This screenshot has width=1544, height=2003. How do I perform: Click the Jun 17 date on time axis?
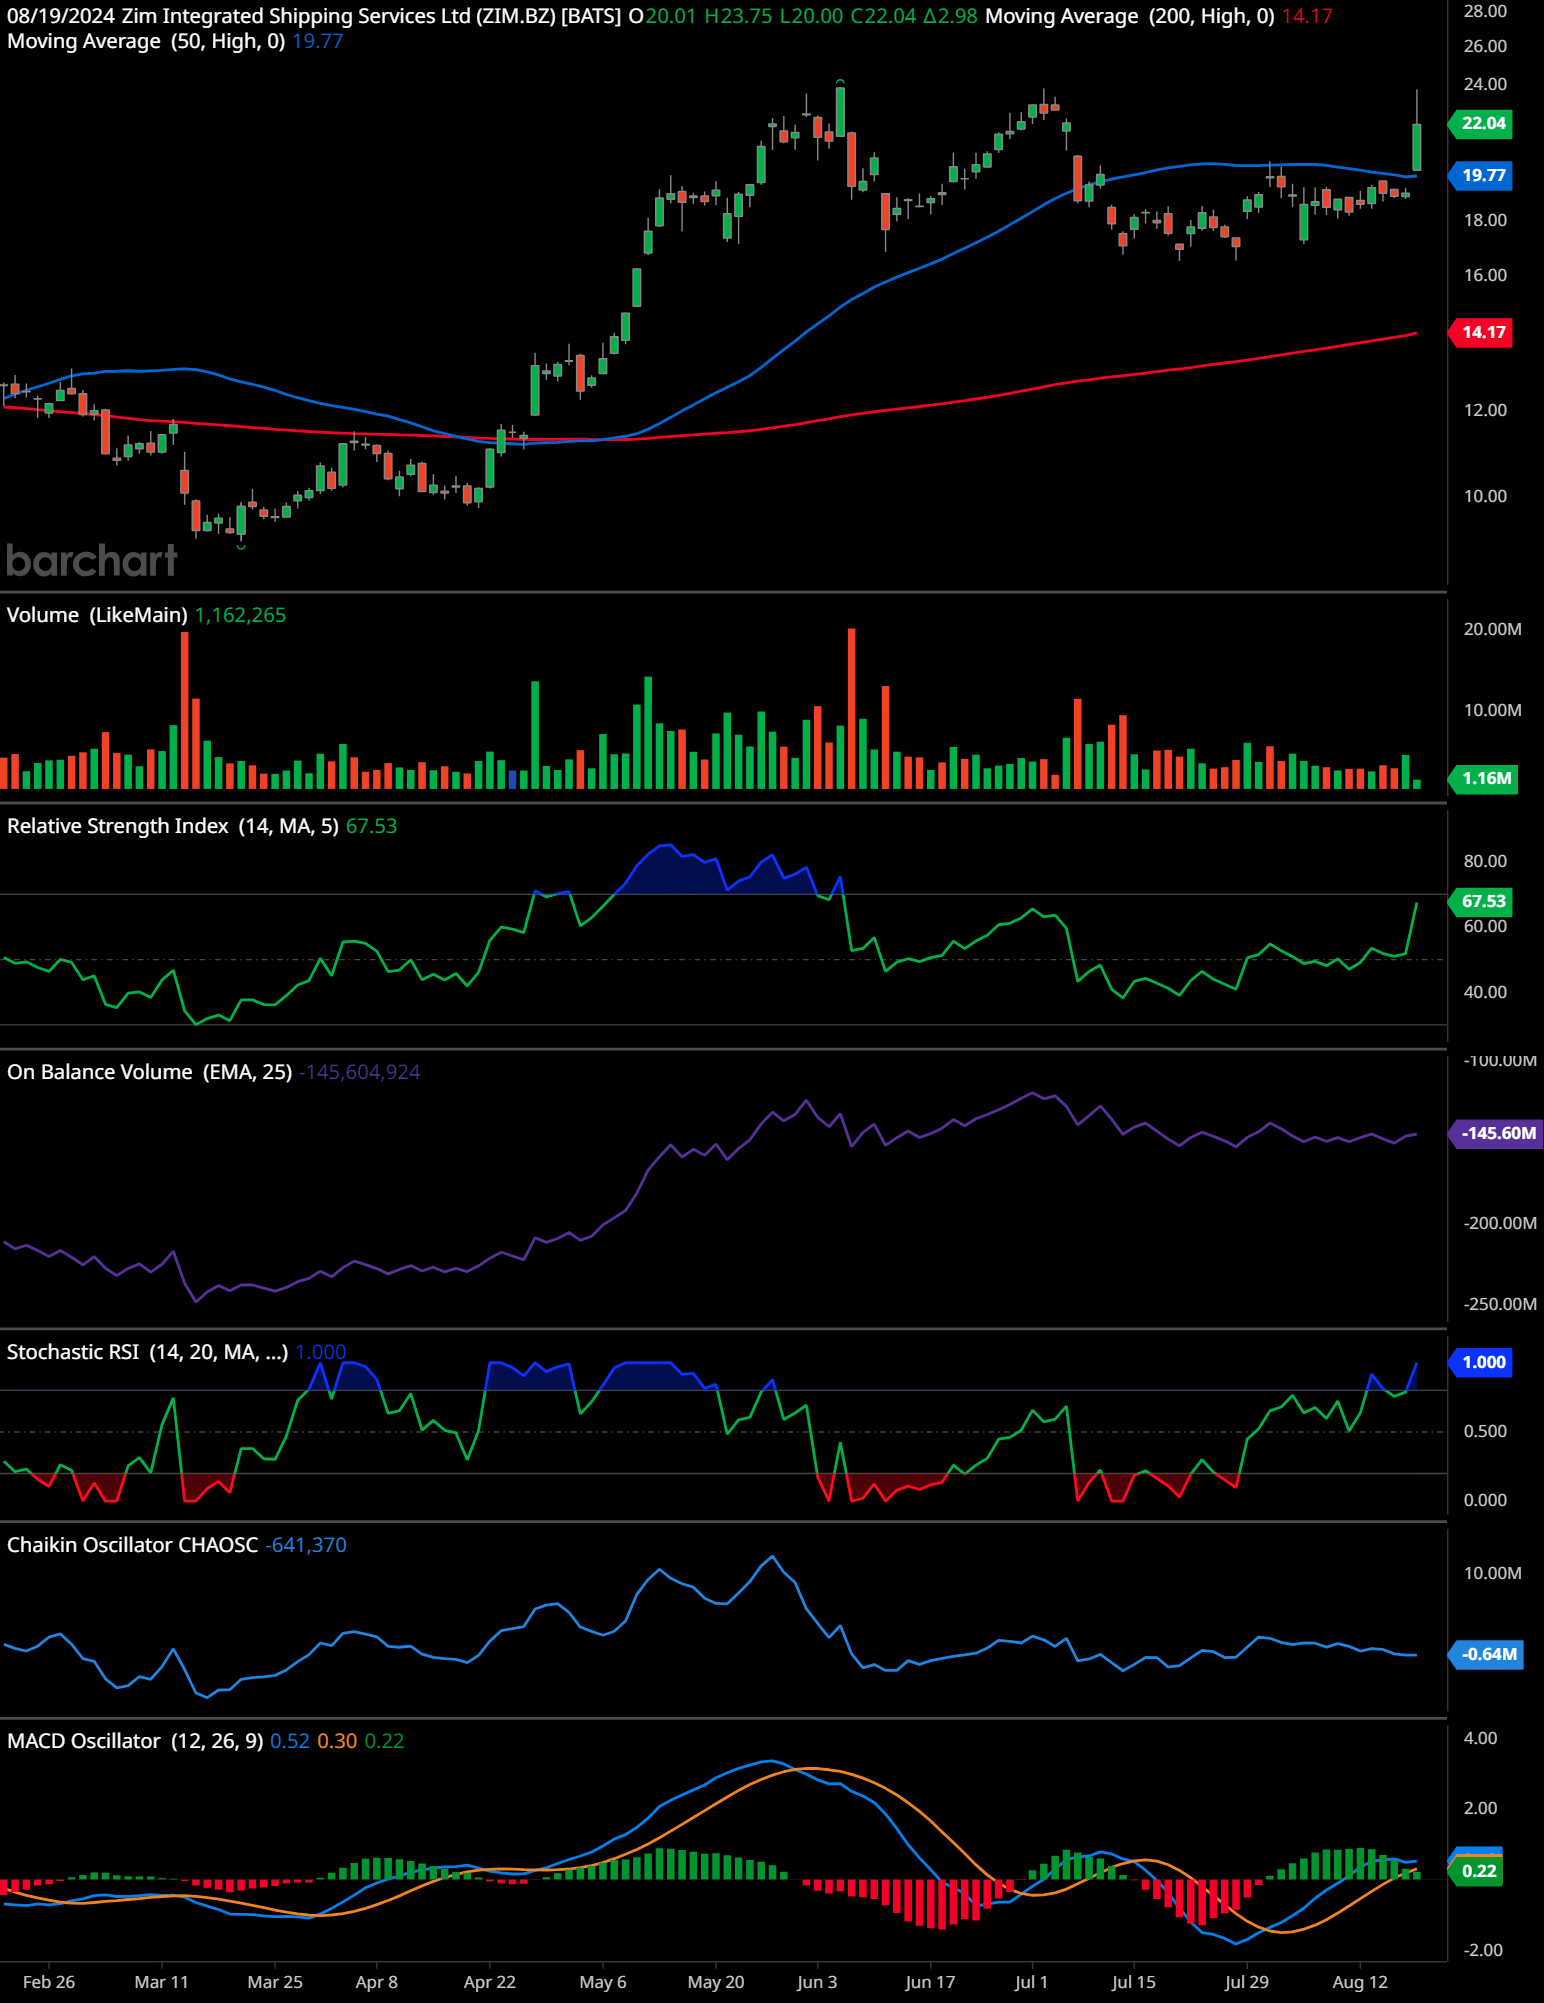(930, 1982)
